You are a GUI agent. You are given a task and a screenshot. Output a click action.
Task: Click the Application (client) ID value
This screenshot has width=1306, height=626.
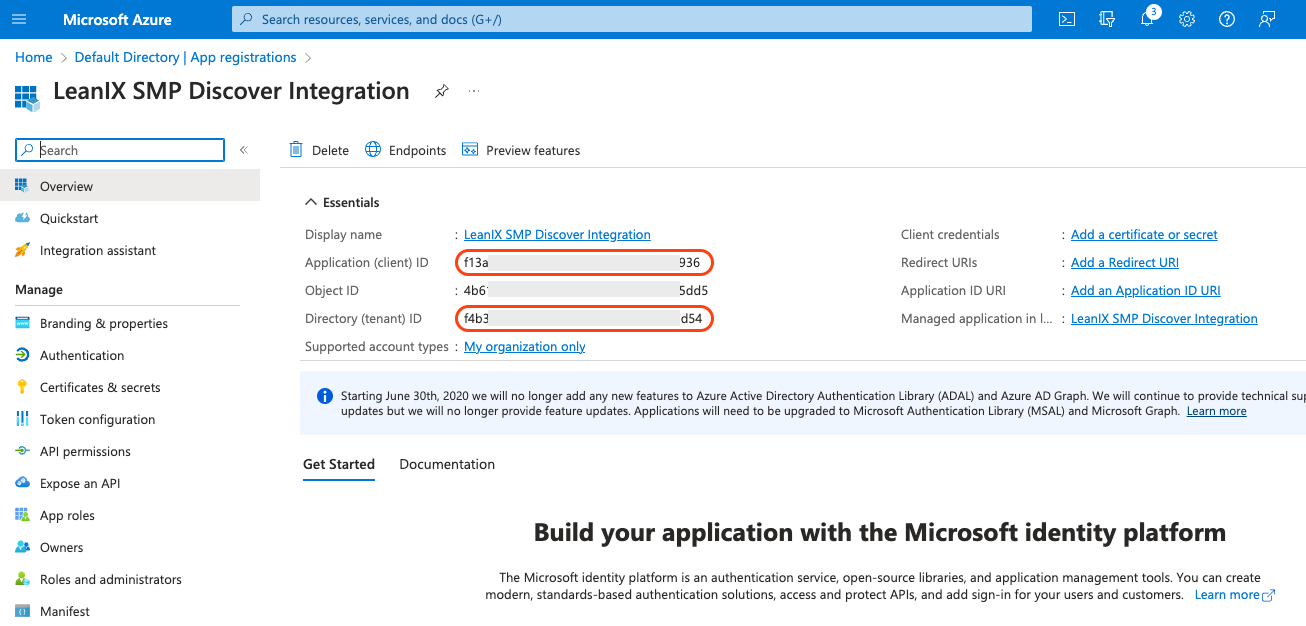tap(583, 263)
